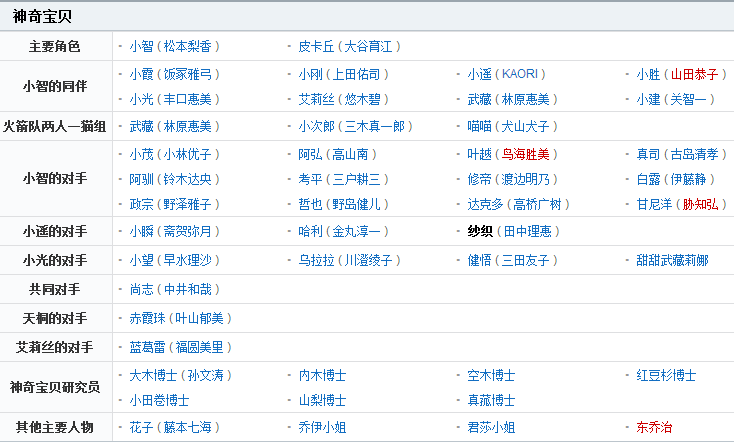Open the 叶越 link
The width and height of the screenshot is (734, 443).
[x=479, y=155]
